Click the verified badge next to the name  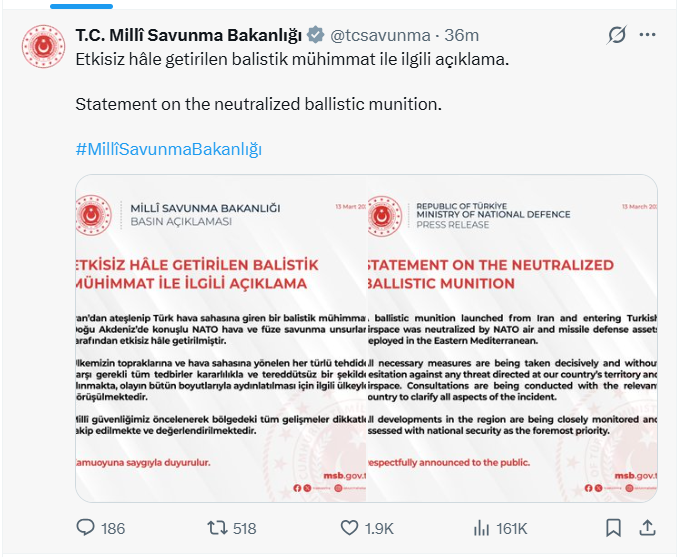(x=316, y=36)
